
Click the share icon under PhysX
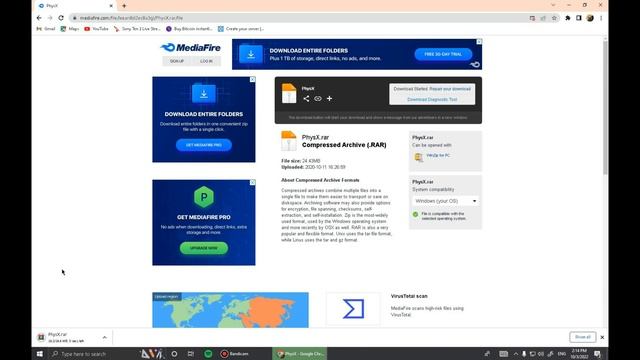point(306,98)
